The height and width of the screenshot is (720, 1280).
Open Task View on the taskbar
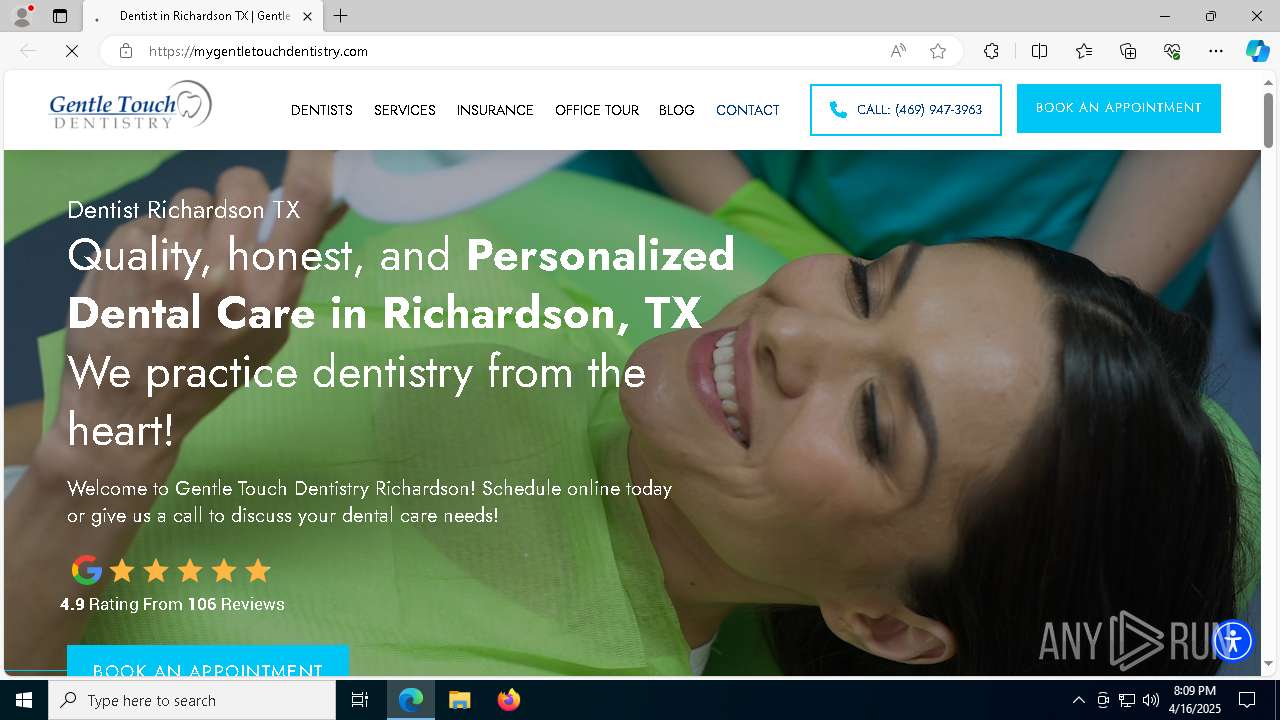coord(360,700)
